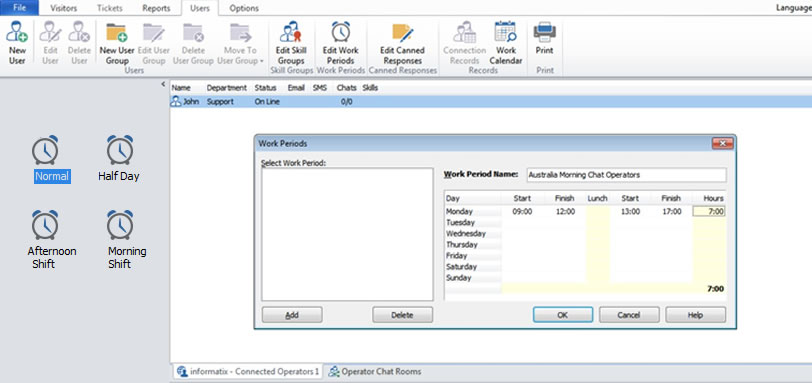Collapse the left side panel arrow
Viewport: 812px width, 383px height.
point(163,84)
